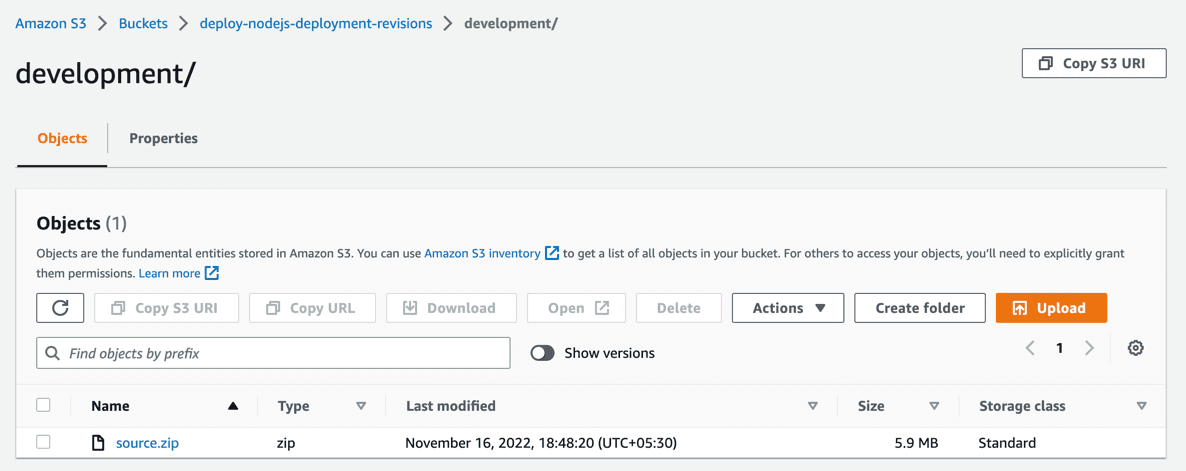This screenshot has height=471, width=1186.
Task: Click the Copy S3 URI button at top right
Action: [1094, 64]
